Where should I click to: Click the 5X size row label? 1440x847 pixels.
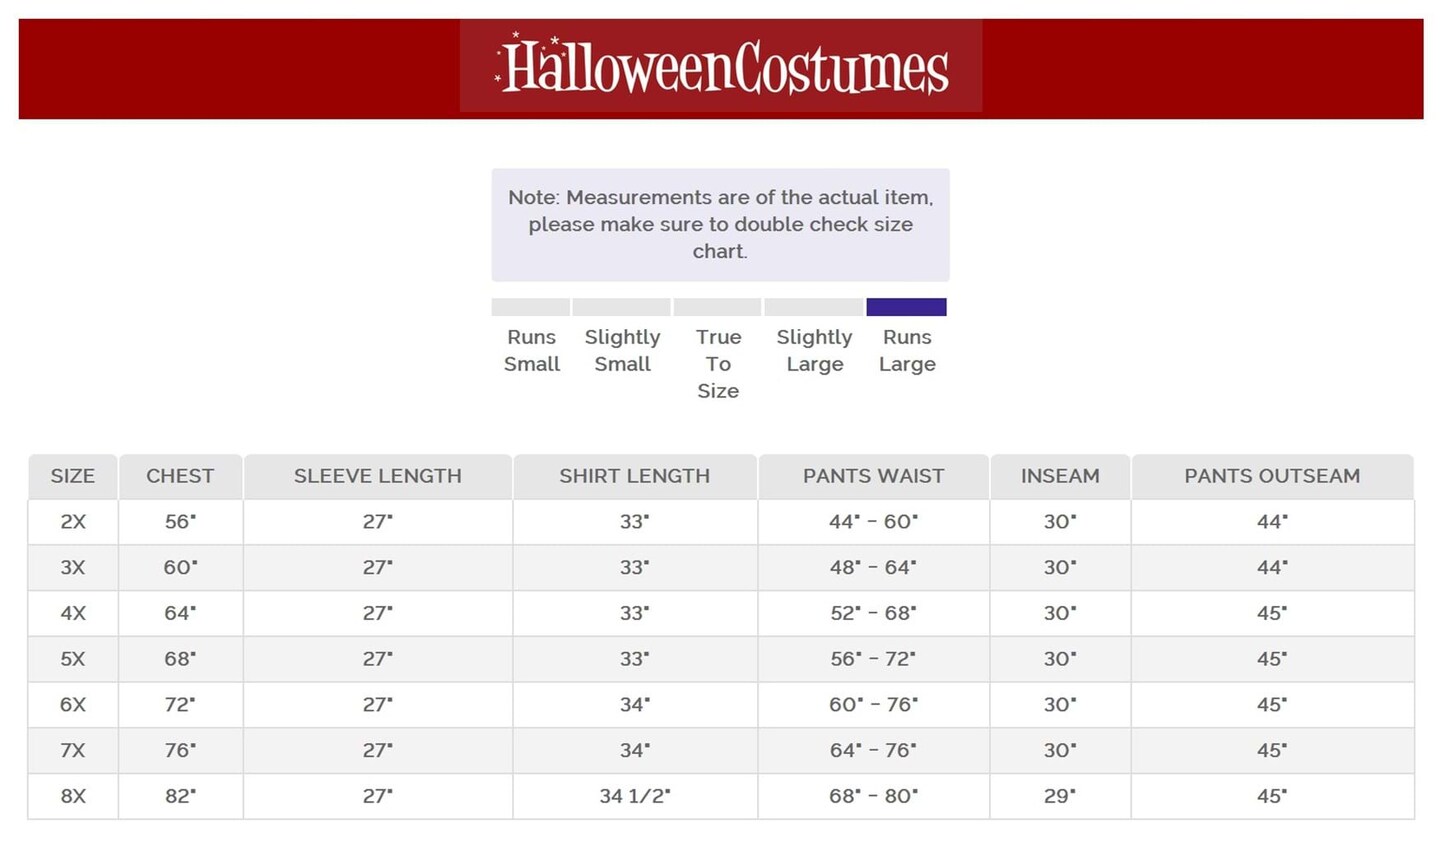point(73,659)
